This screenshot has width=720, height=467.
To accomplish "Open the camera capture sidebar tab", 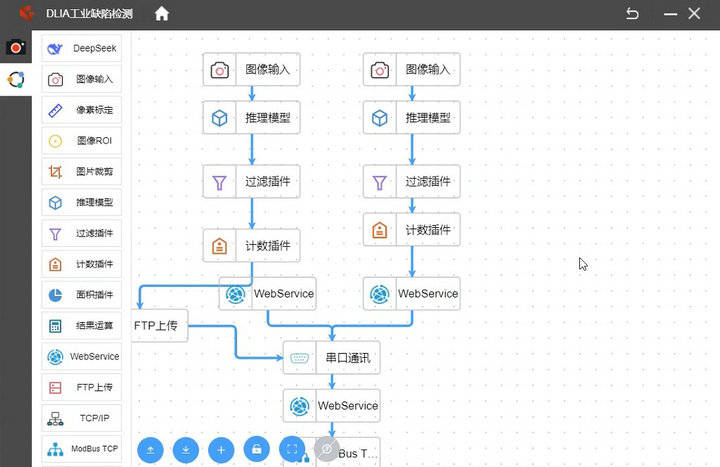I will point(15,48).
